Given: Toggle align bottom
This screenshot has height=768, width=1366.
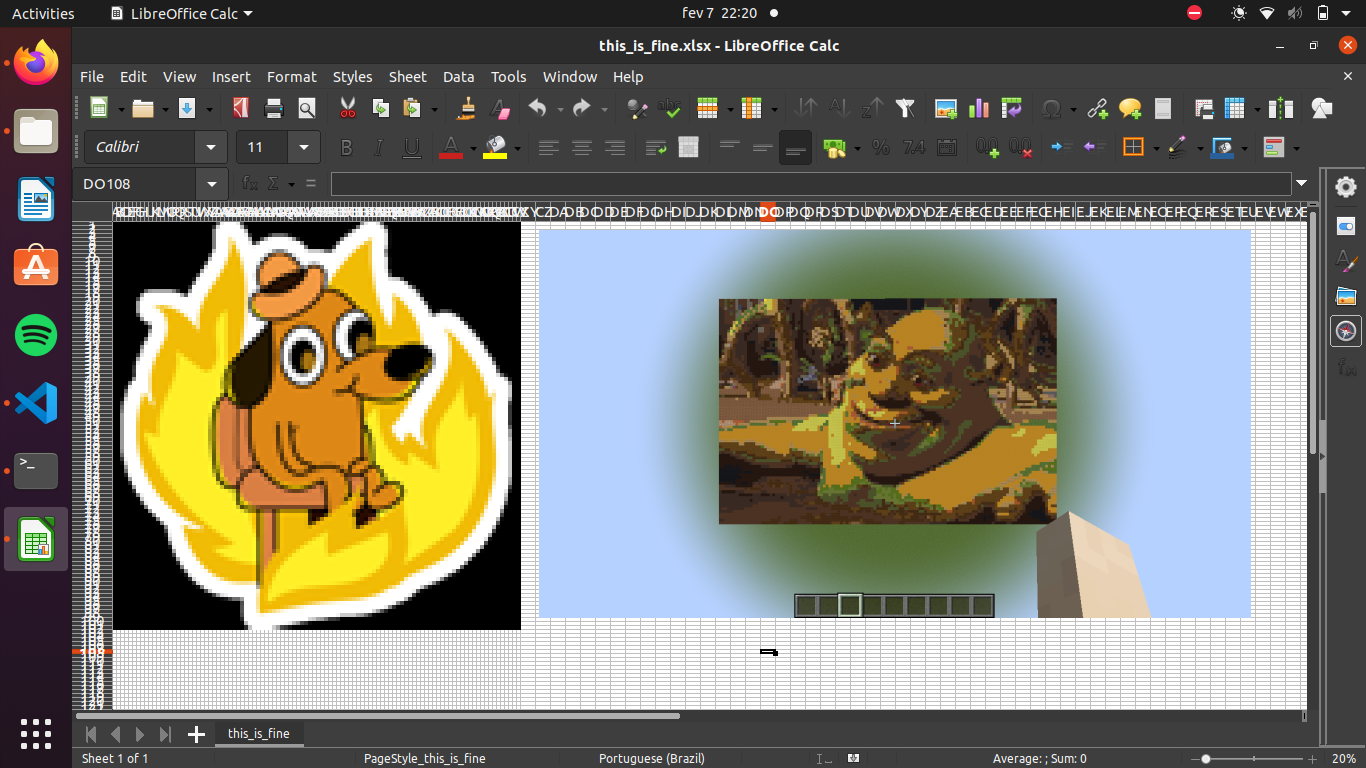Looking at the screenshot, I should [795, 147].
